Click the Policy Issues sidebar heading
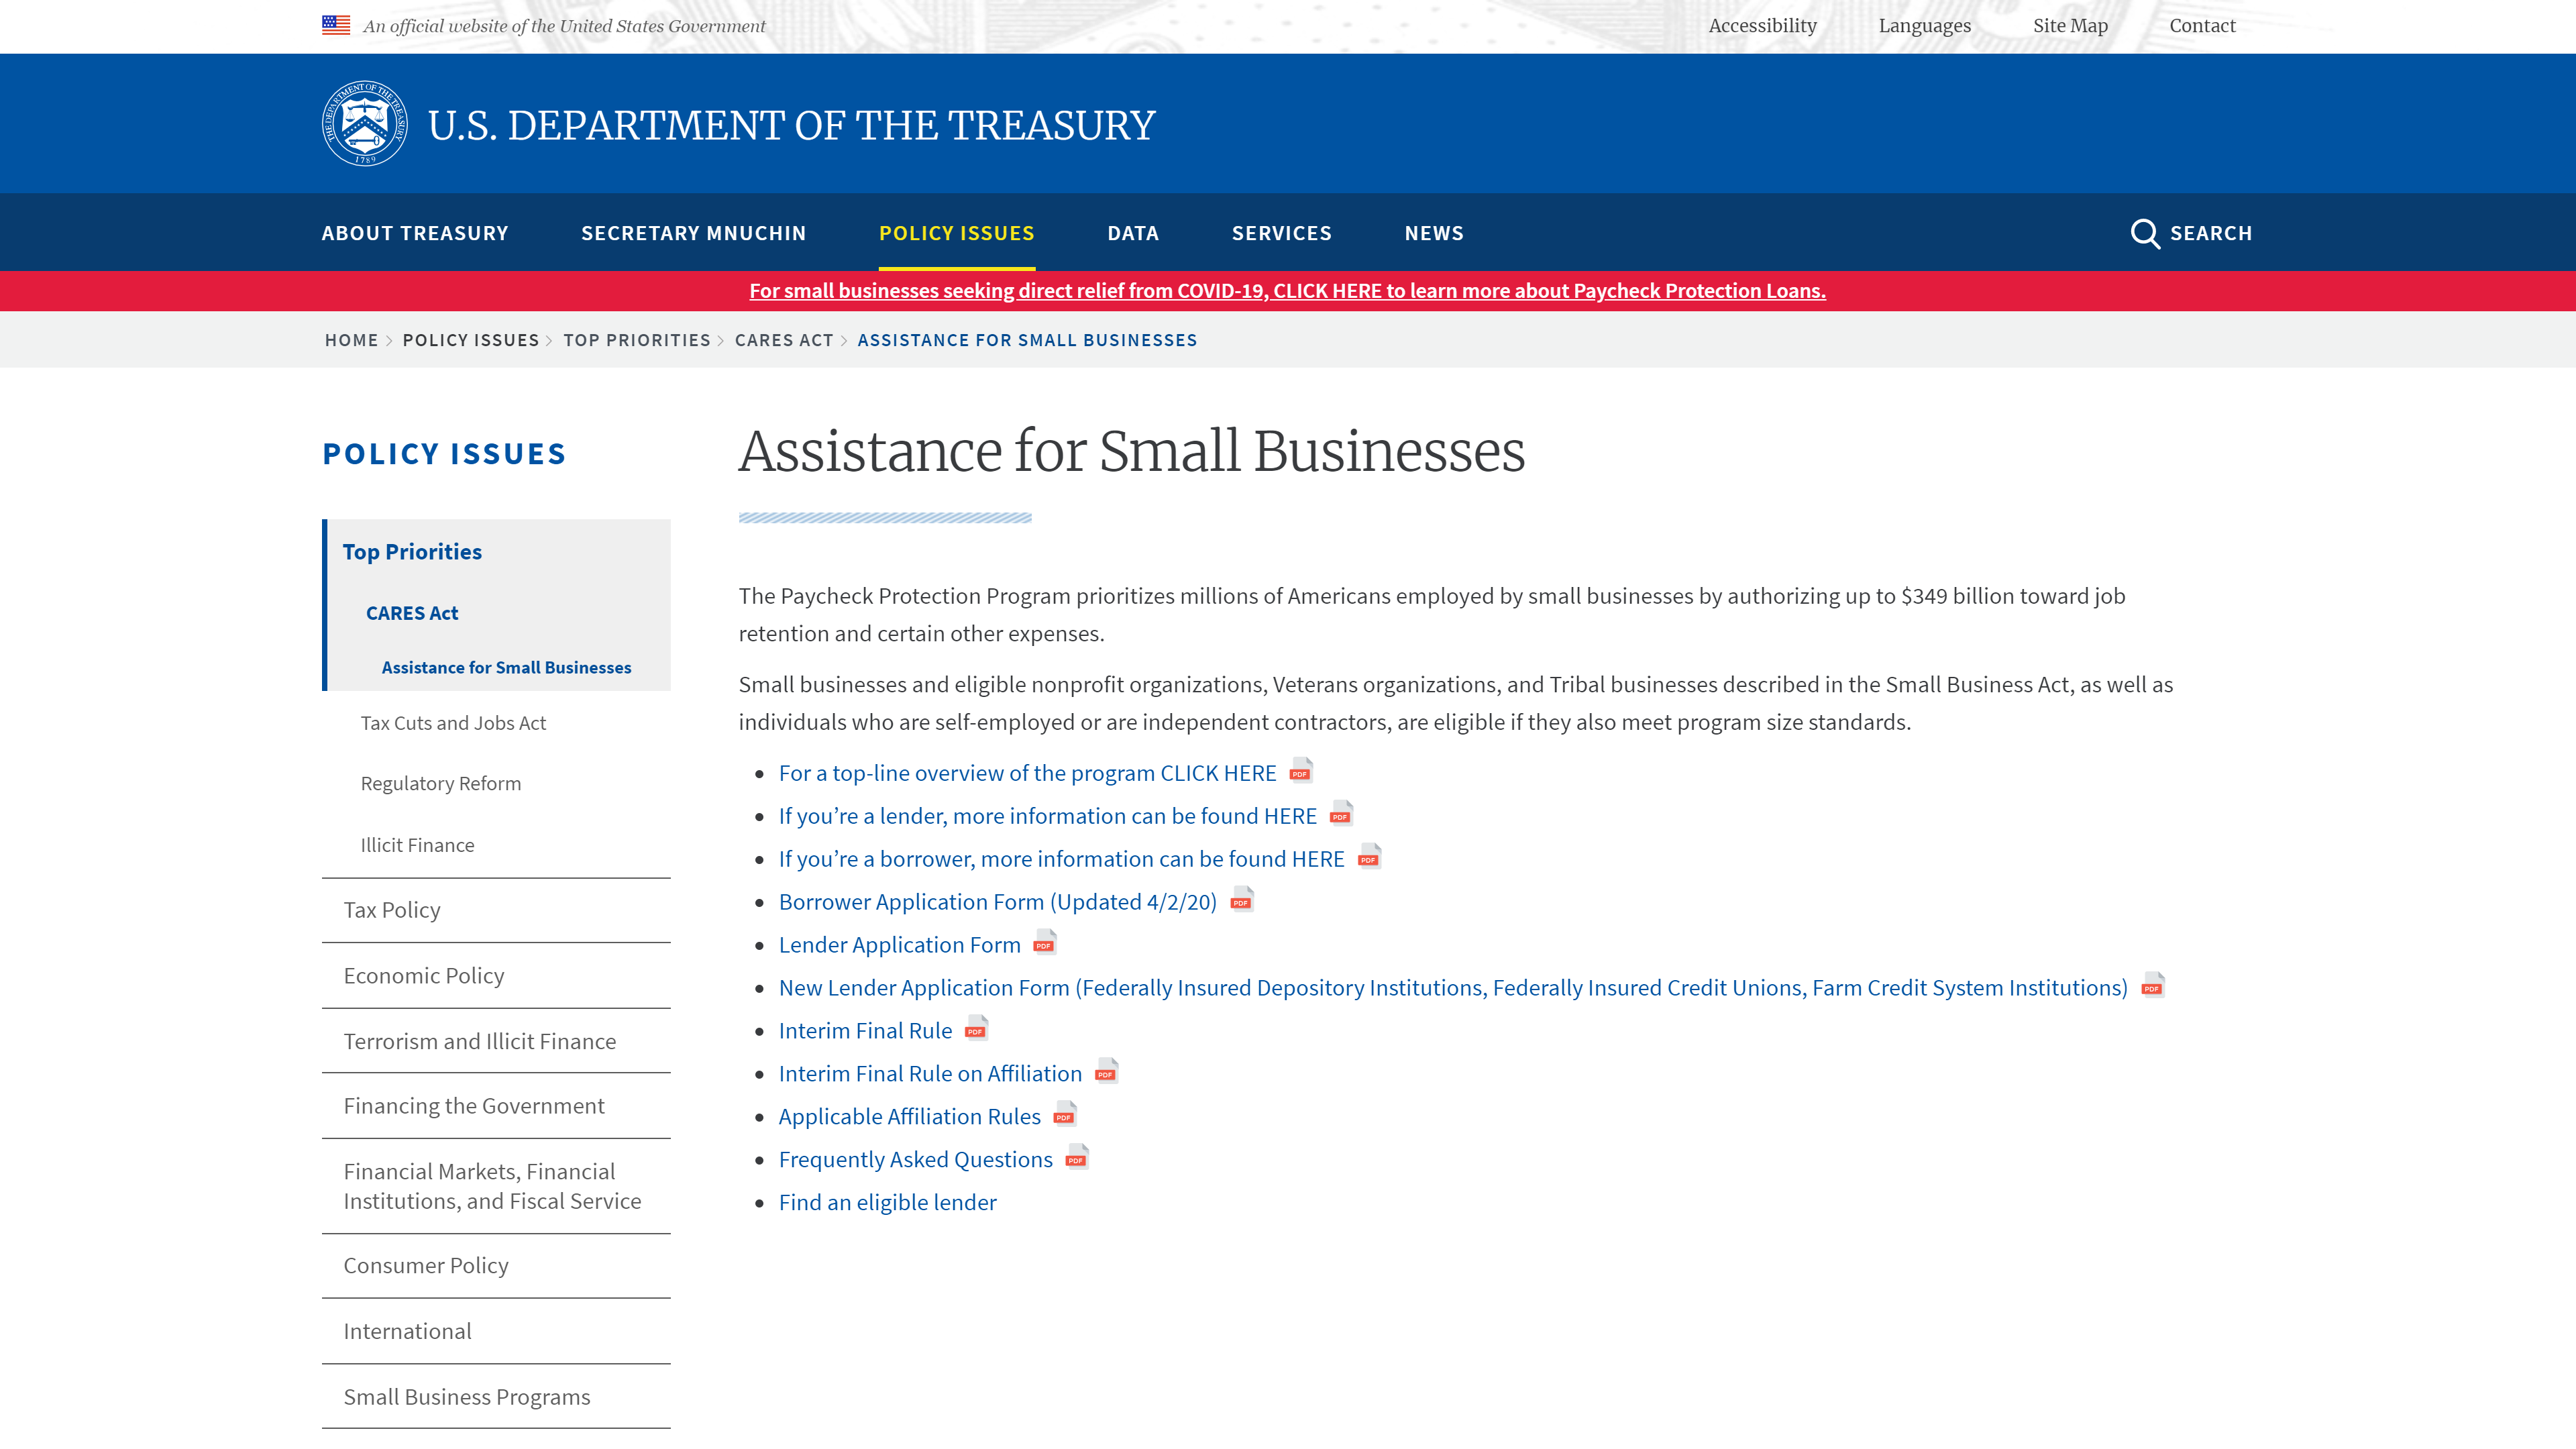Screen dimensions: 2576x1449 444,454
